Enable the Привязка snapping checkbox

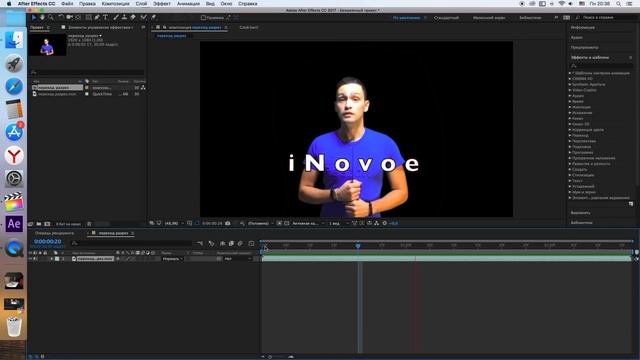tap(203, 18)
